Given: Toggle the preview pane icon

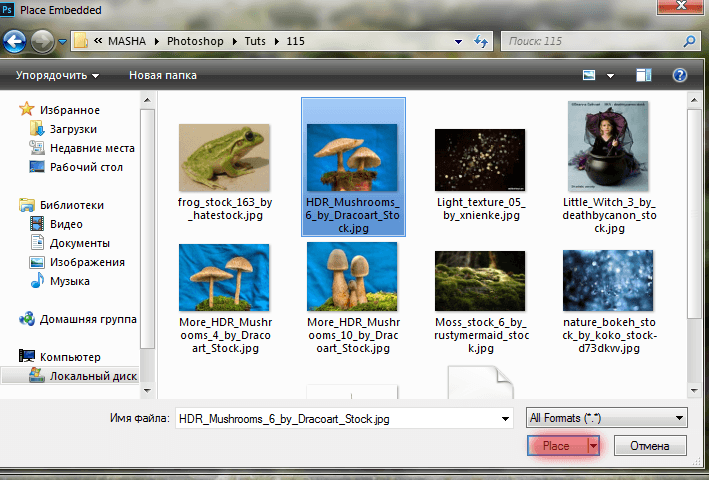Looking at the screenshot, I should [644, 75].
